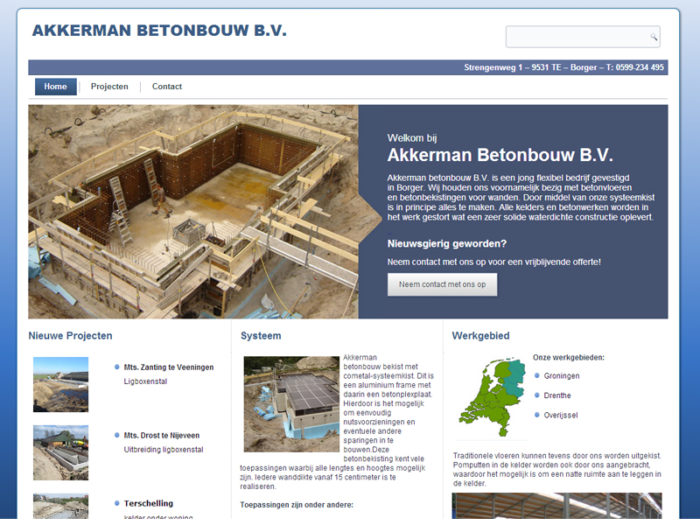Click the address bar text Strengenweg 1

pyautogui.click(x=493, y=67)
